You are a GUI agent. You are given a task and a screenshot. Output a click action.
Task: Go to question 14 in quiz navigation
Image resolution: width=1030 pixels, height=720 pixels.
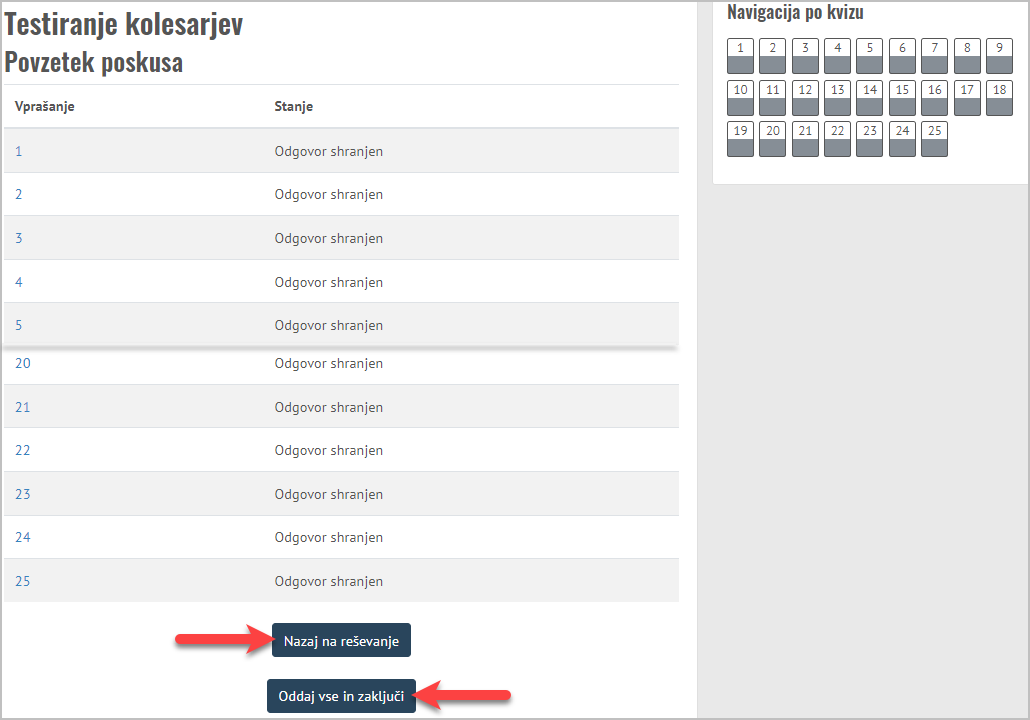[x=869, y=98]
